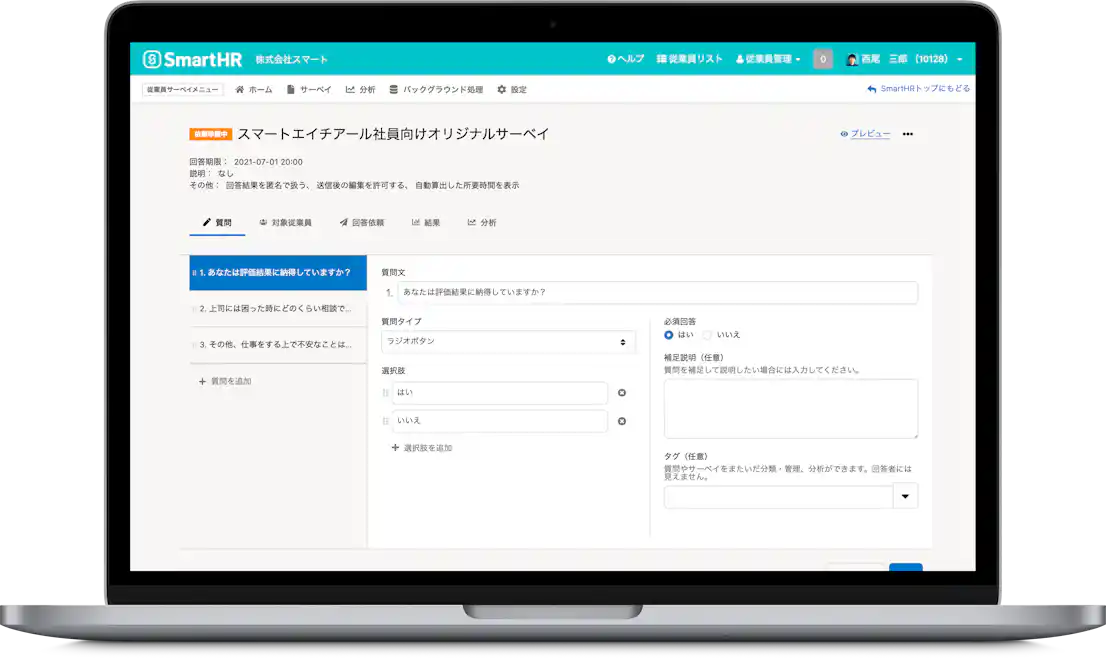
Task: Switch to the 結果 tab
Action: [424, 222]
